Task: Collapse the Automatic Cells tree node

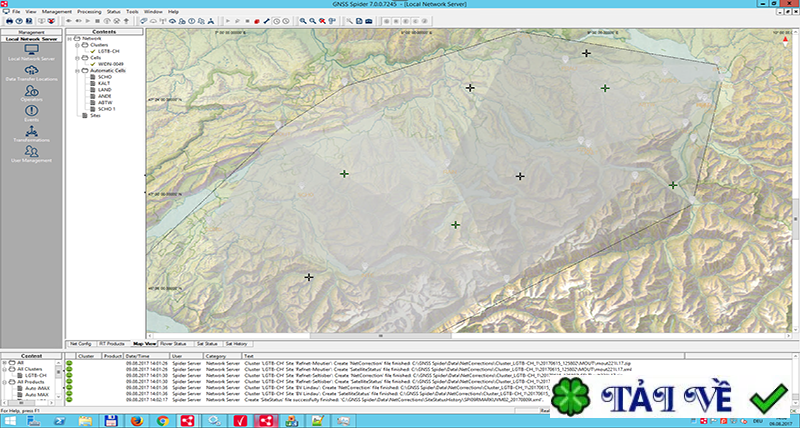Action: pyautogui.click(x=77, y=70)
